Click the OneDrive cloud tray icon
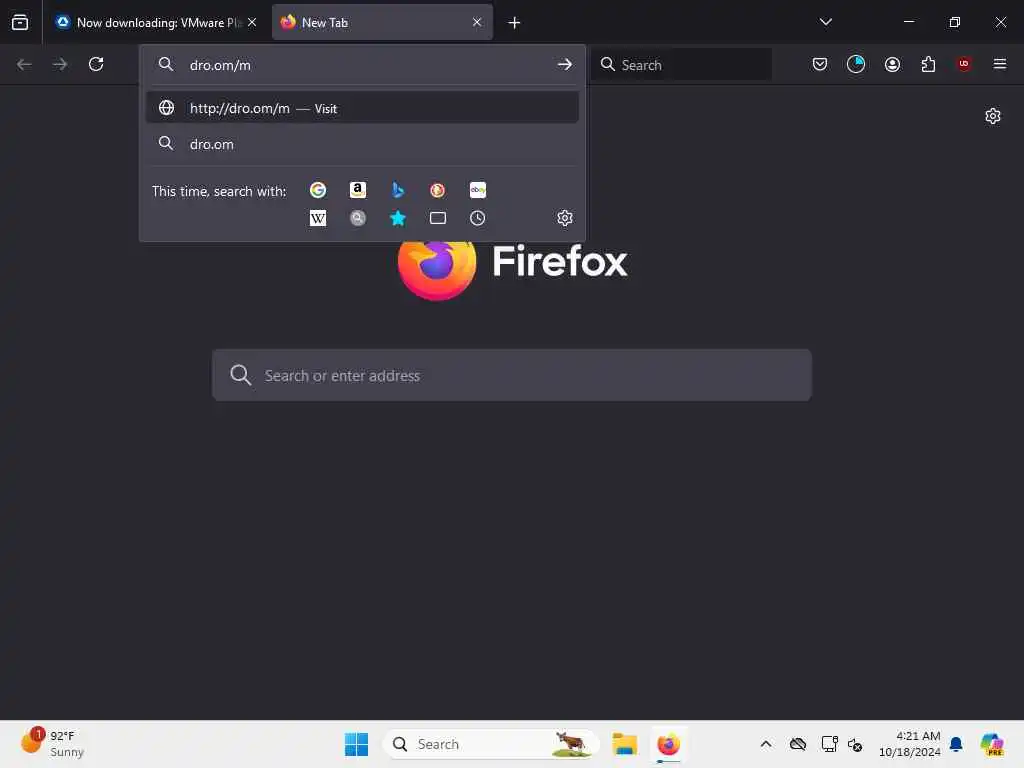Screen dimensions: 1024x768 pos(797,744)
